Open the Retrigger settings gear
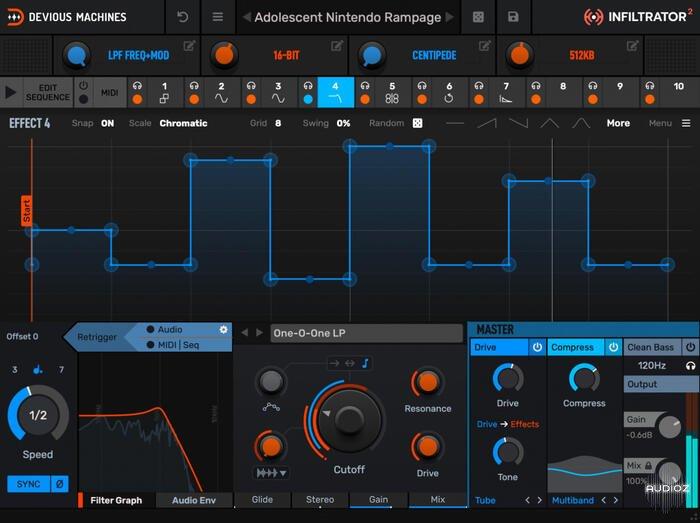The image size is (700, 523). coord(223,329)
